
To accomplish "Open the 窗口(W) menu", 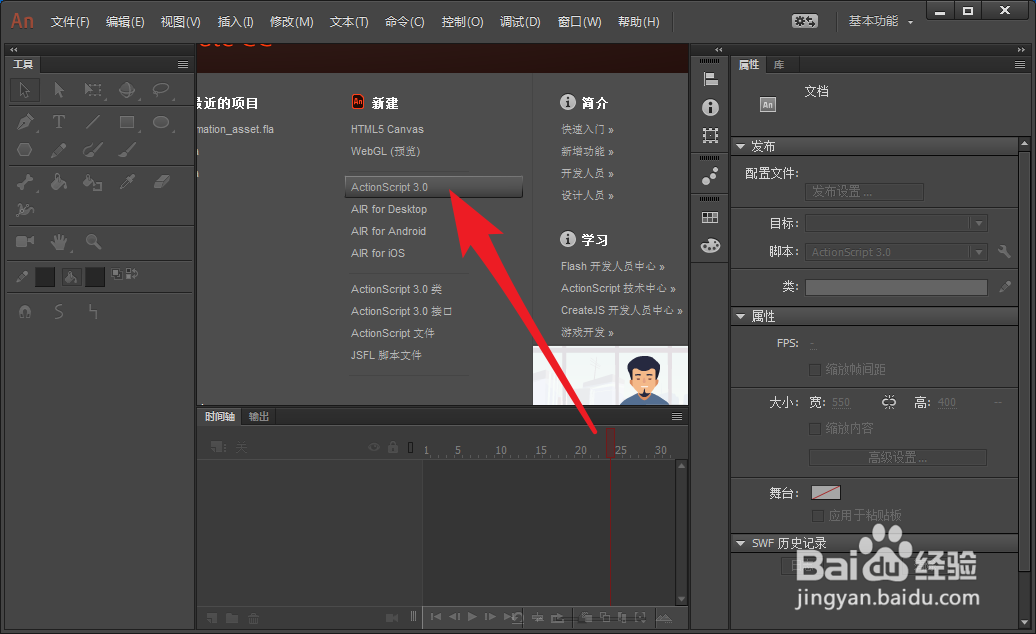I will pyautogui.click(x=579, y=22).
